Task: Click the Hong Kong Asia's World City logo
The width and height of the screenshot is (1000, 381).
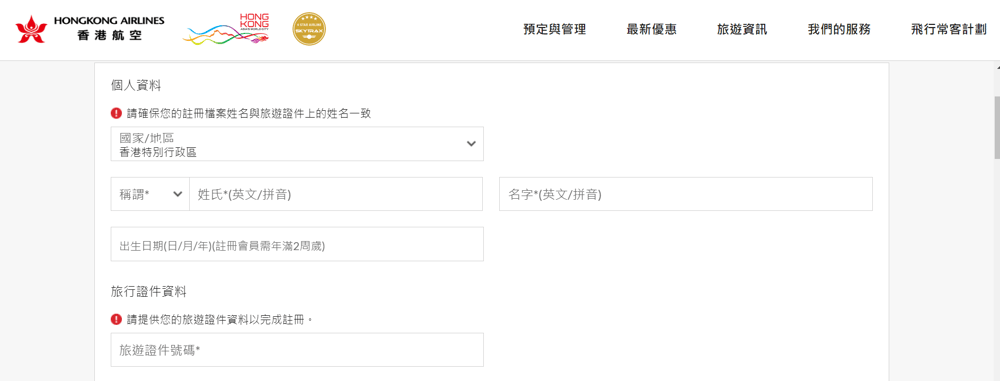Action: click(x=226, y=29)
